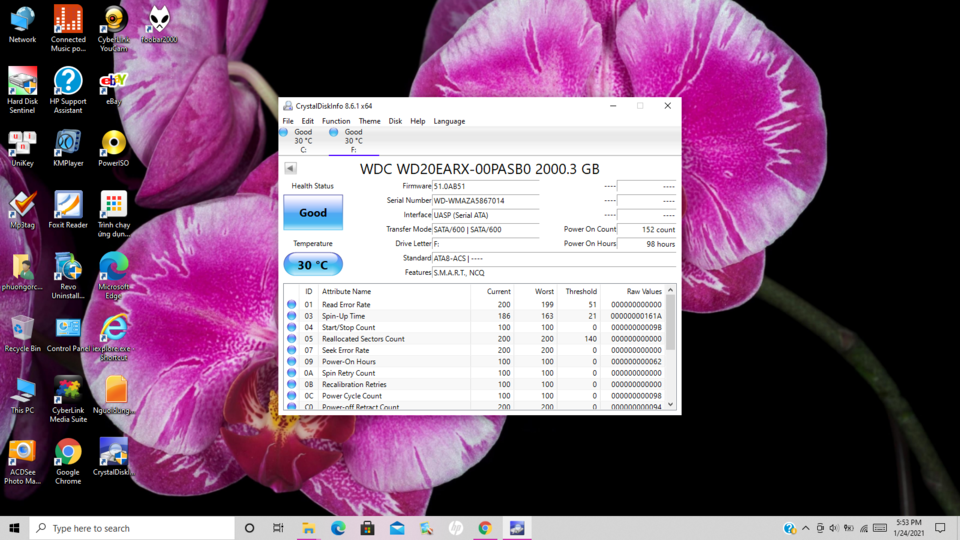Open the Theme menu
The width and height of the screenshot is (960, 540).
(369, 121)
